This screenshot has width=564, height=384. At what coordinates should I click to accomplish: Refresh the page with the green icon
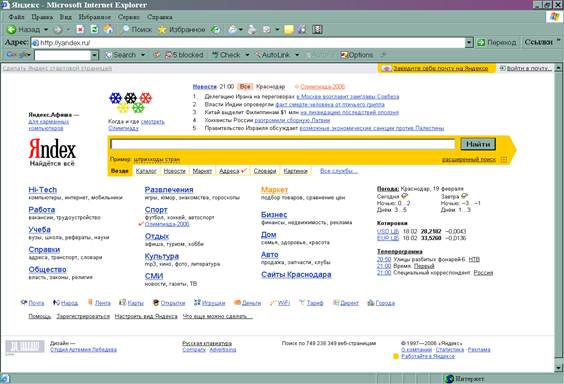(94, 29)
